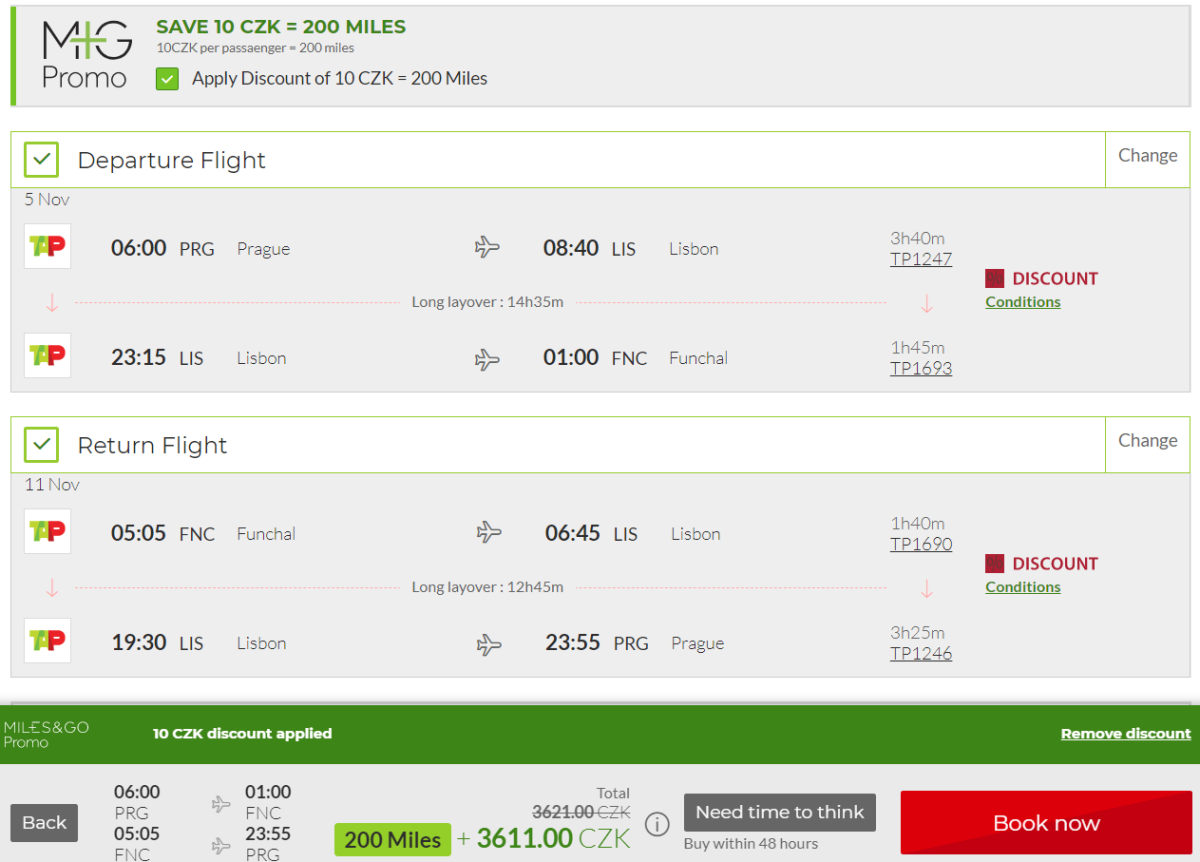Toggle the Departure Flight checkbox
The height and width of the screenshot is (862, 1200).
tap(42, 160)
